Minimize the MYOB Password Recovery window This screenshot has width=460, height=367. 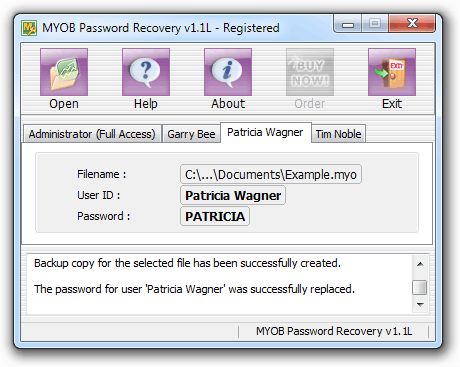click(x=348, y=24)
